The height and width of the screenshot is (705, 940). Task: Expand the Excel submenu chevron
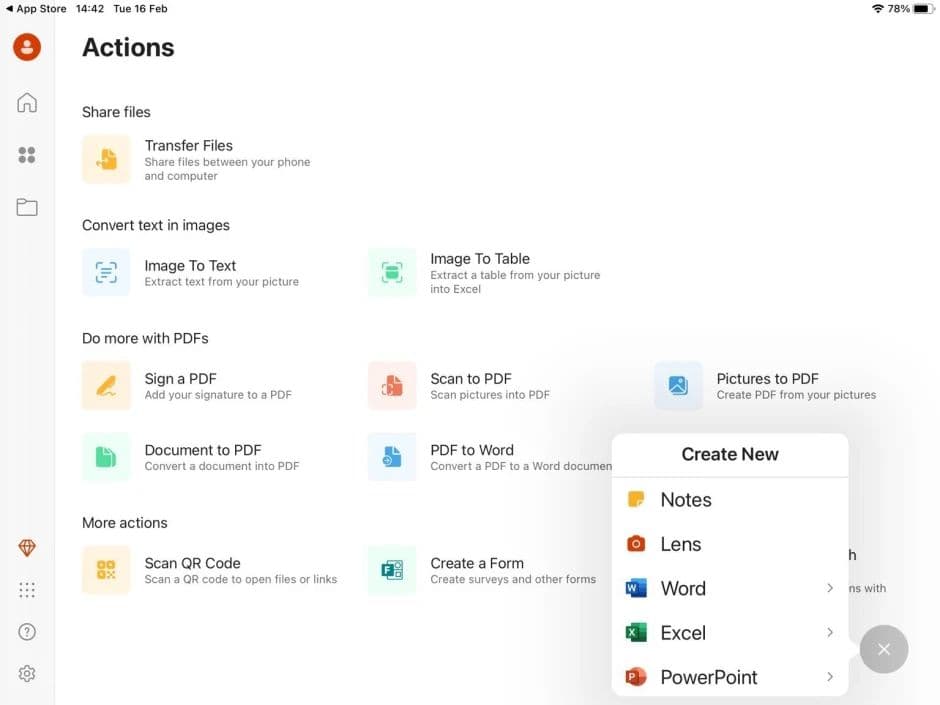point(830,633)
